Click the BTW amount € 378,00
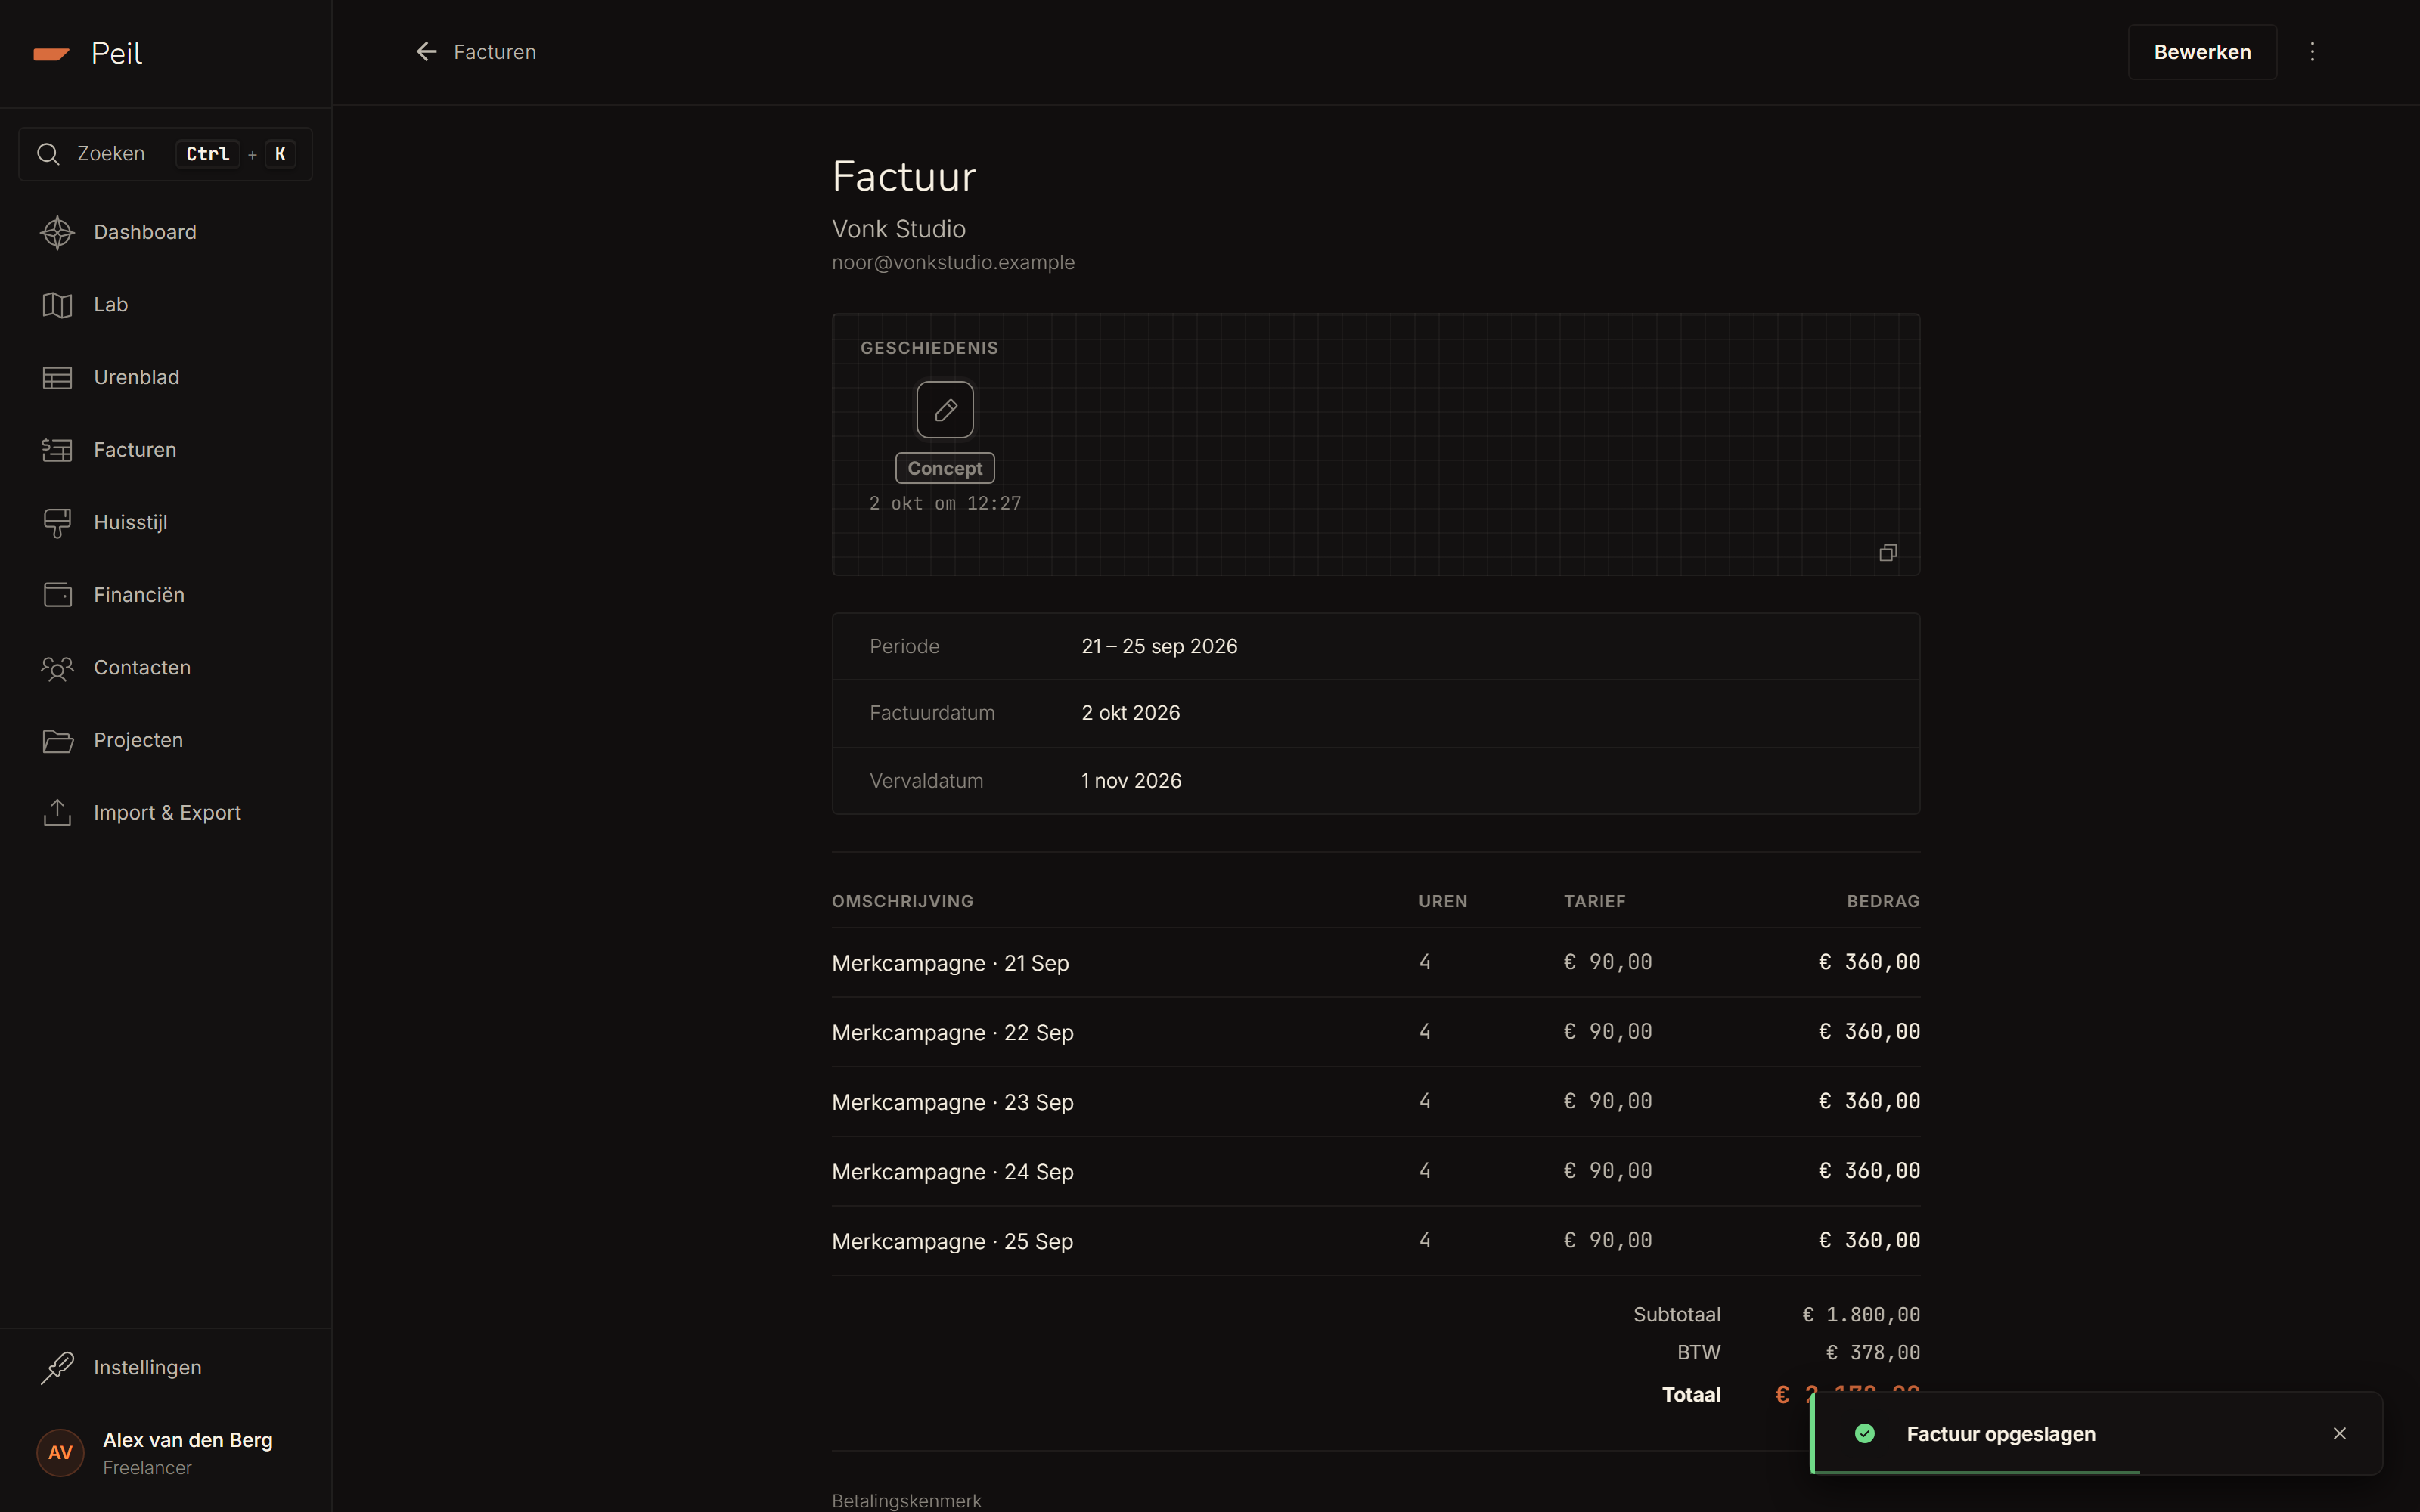This screenshot has height=1512, width=2420. [x=1873, y=1353]
